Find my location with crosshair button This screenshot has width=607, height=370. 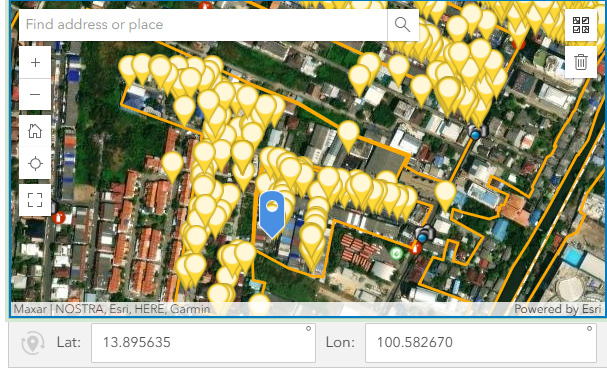[x=35, y=163]
